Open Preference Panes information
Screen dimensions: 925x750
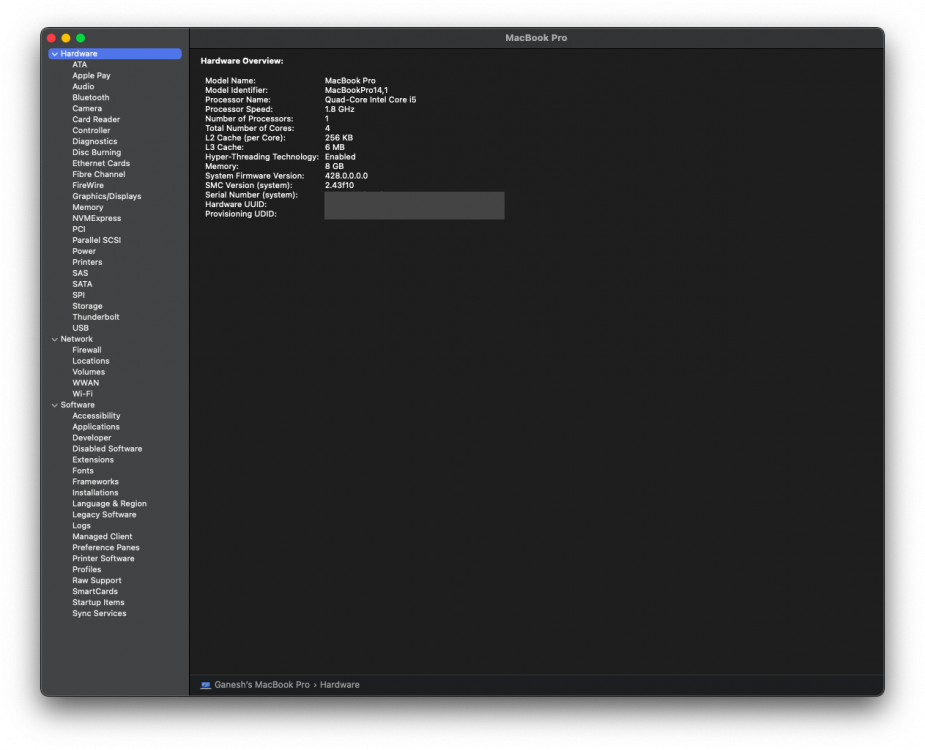106,548
